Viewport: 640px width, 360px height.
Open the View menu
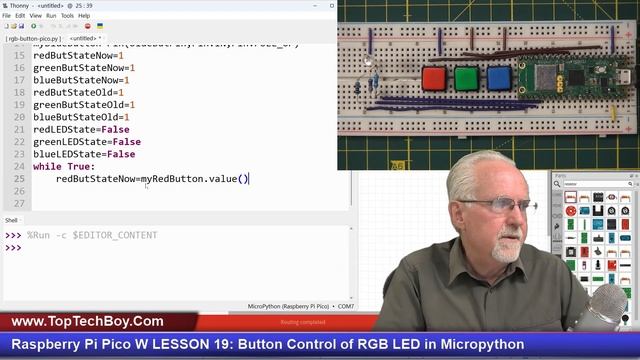coord(36,16)
